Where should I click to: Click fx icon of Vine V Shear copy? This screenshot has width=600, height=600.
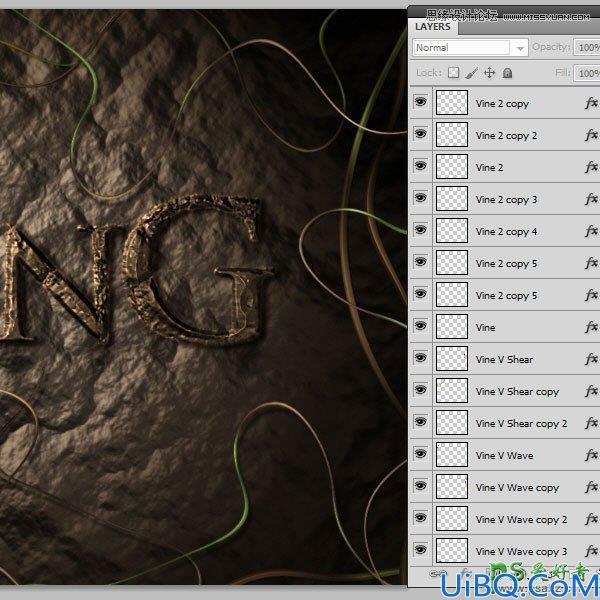coord(591,391)
